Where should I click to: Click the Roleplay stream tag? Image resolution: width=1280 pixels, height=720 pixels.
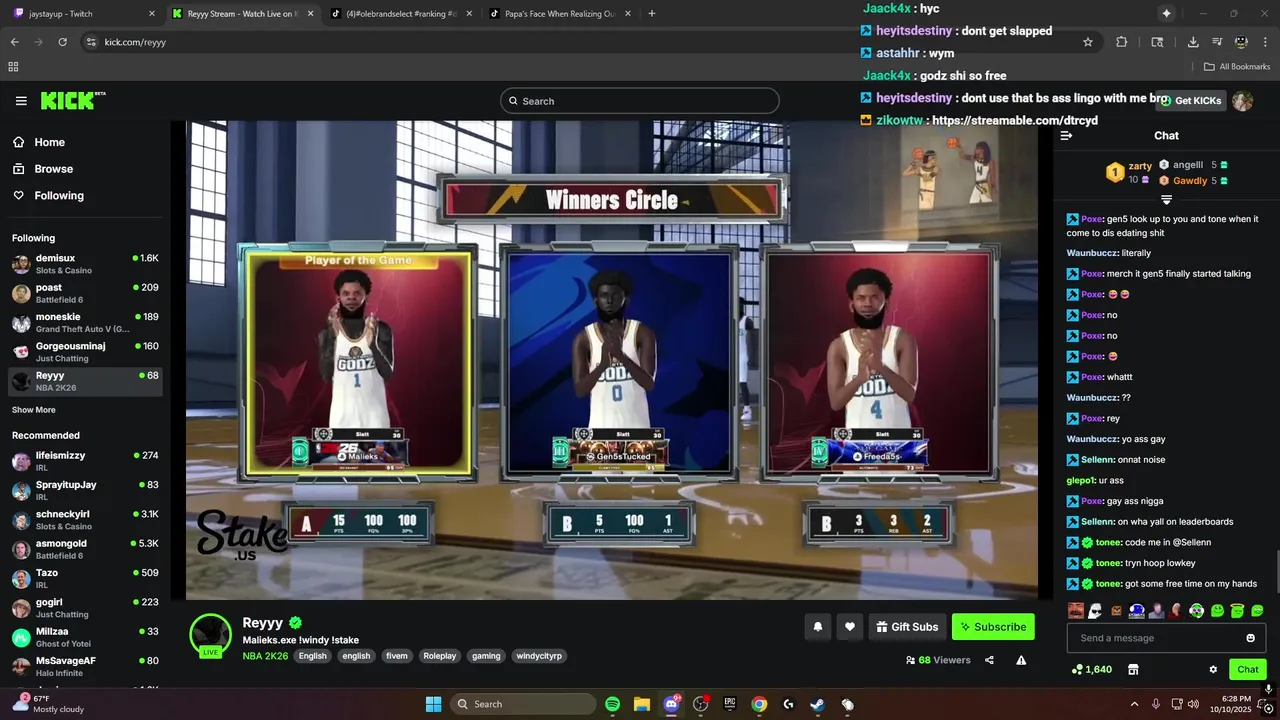click(440, 656)
